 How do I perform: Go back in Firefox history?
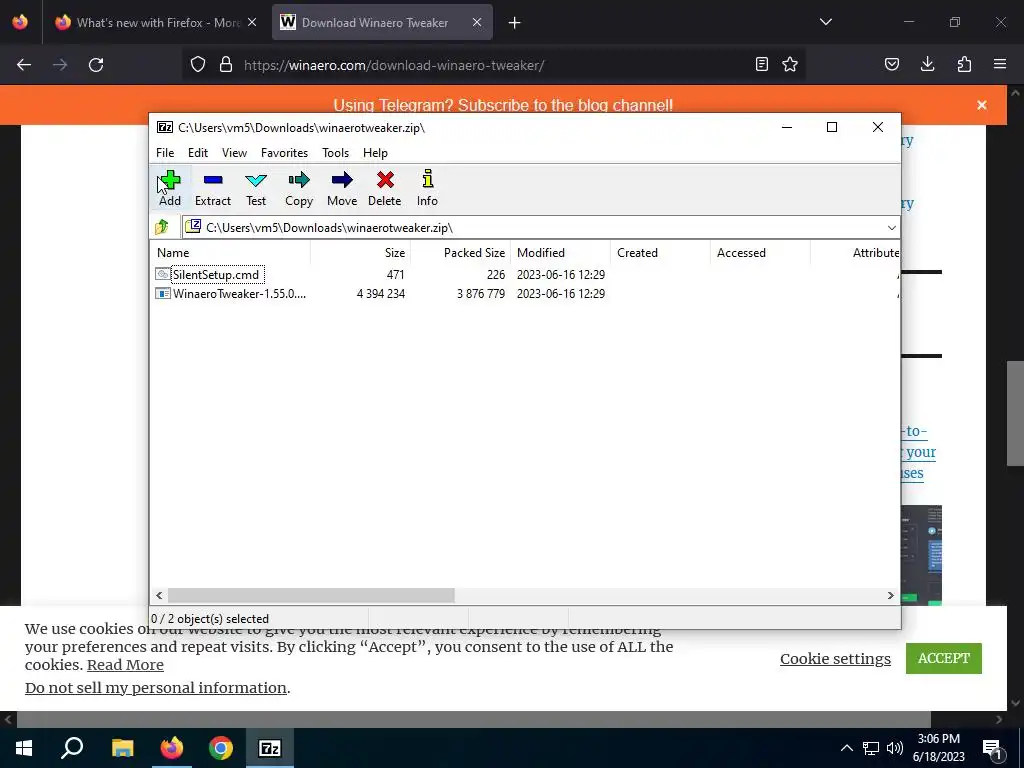[24, 65]
